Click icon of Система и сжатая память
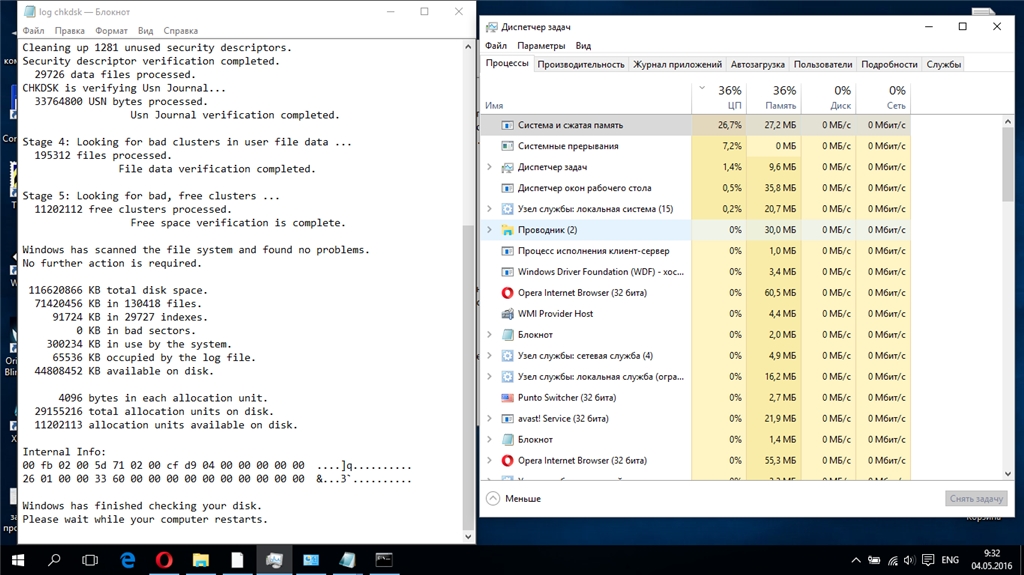 click(x=507, y=125)
